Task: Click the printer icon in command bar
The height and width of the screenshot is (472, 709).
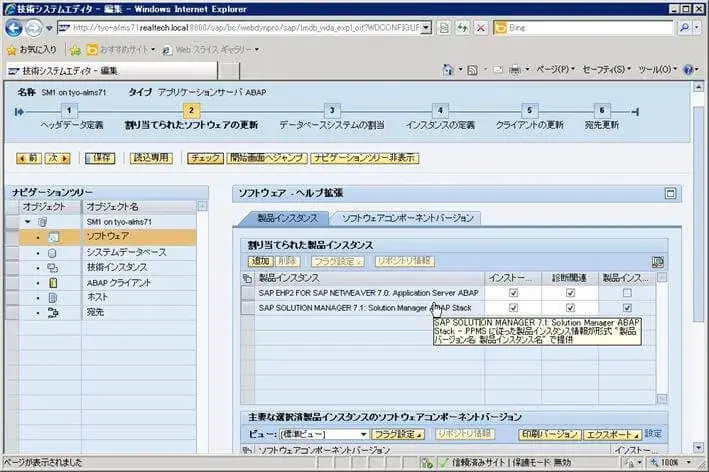Action: [515, 70]
